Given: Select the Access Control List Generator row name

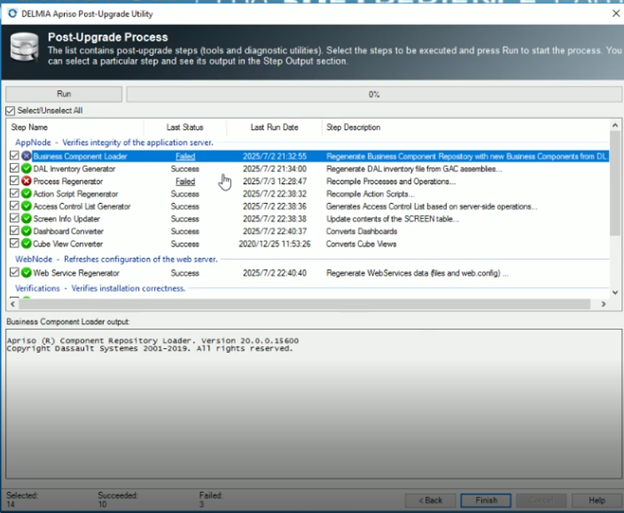Looking at the screenshot, I should [82, 207].
